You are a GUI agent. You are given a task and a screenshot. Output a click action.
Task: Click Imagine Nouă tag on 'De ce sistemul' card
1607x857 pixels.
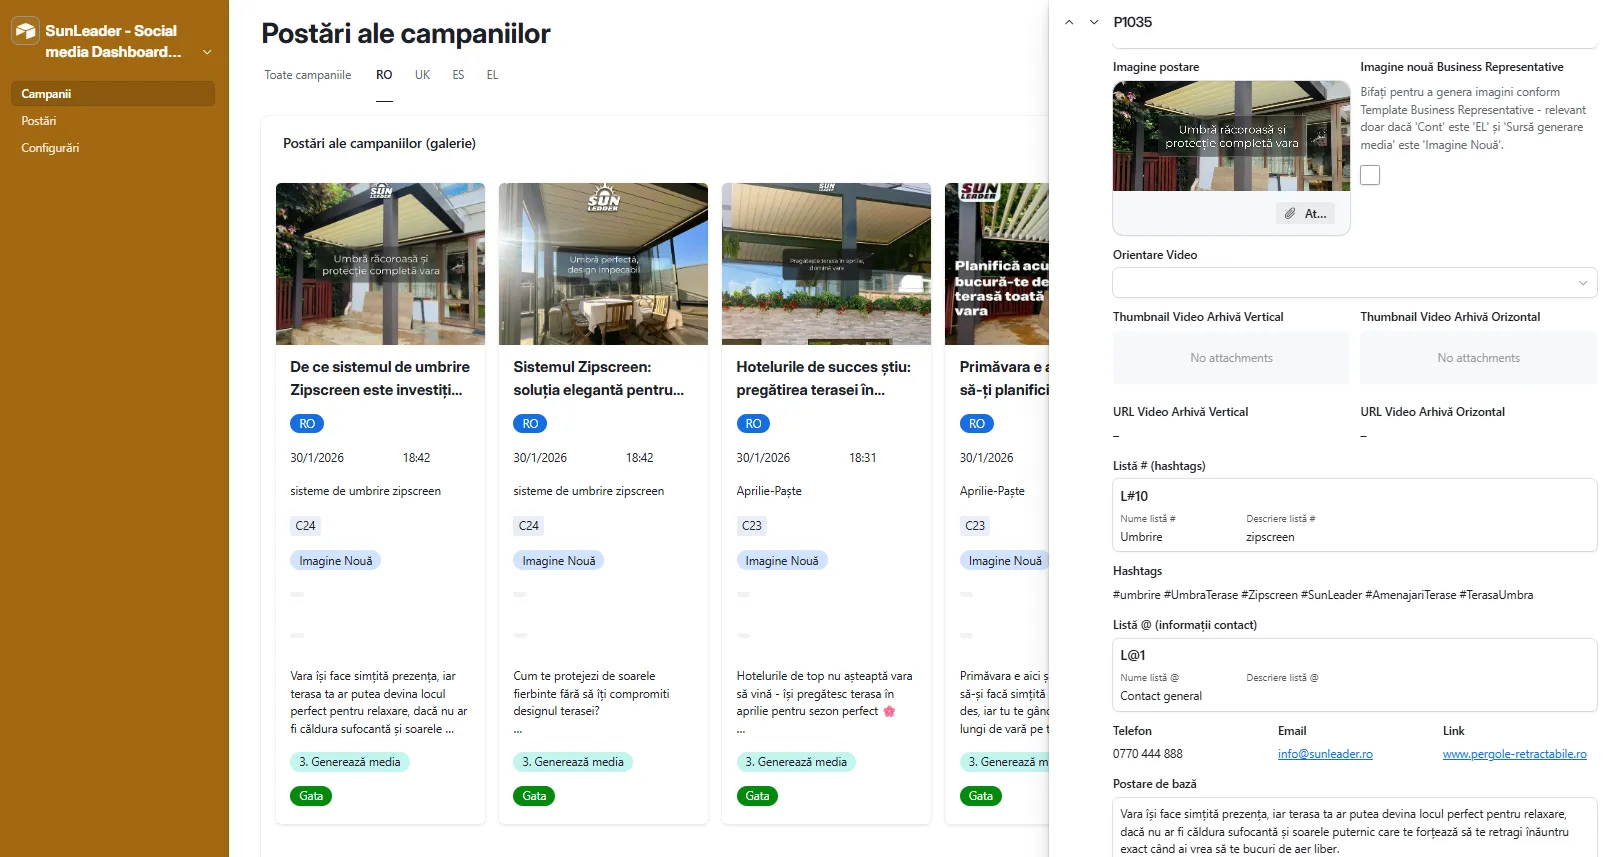[335, 561]
